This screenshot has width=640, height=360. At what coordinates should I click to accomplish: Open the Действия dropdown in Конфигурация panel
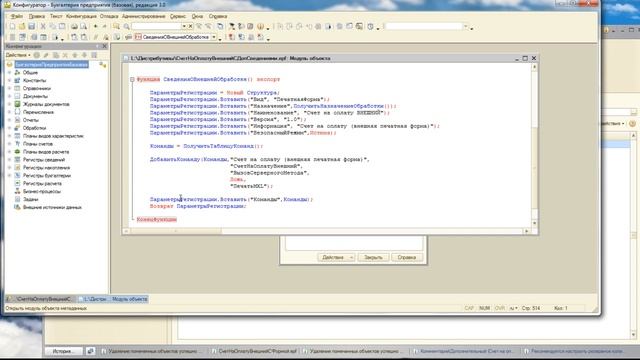pos(18,55)
